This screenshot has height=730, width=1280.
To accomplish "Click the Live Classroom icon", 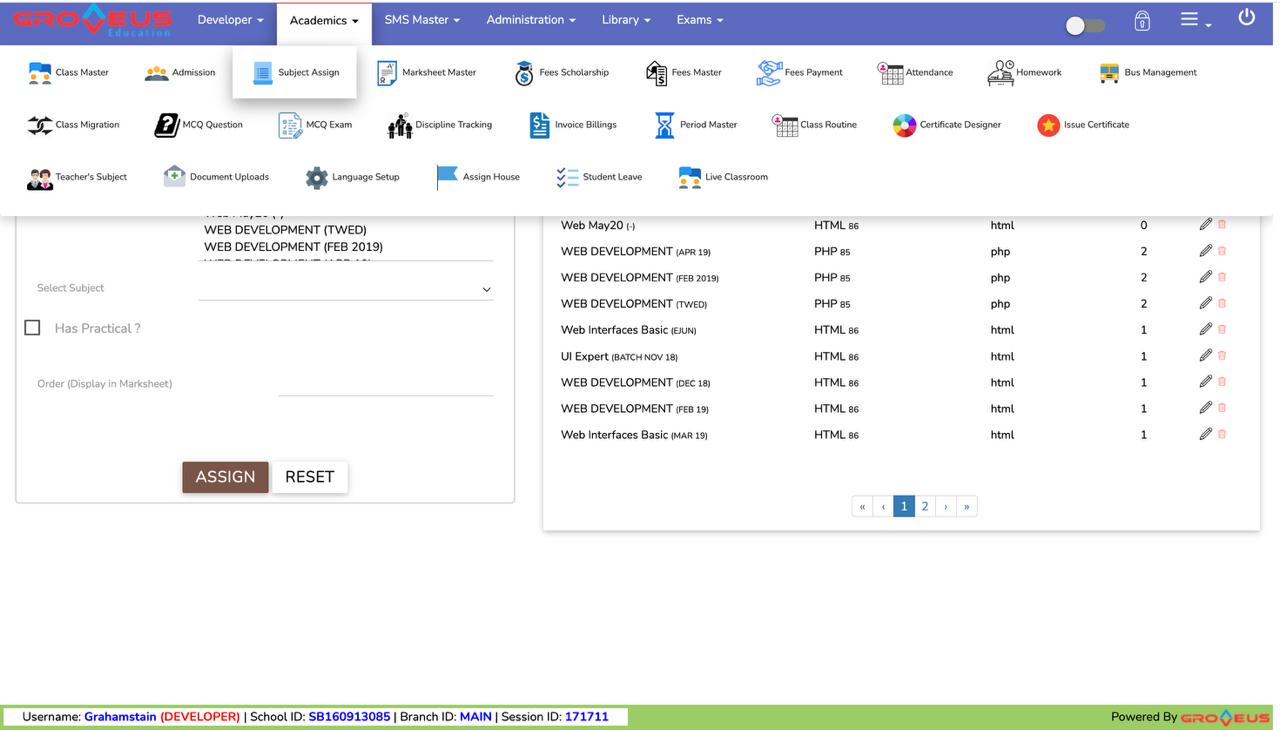I will point(690,177).
